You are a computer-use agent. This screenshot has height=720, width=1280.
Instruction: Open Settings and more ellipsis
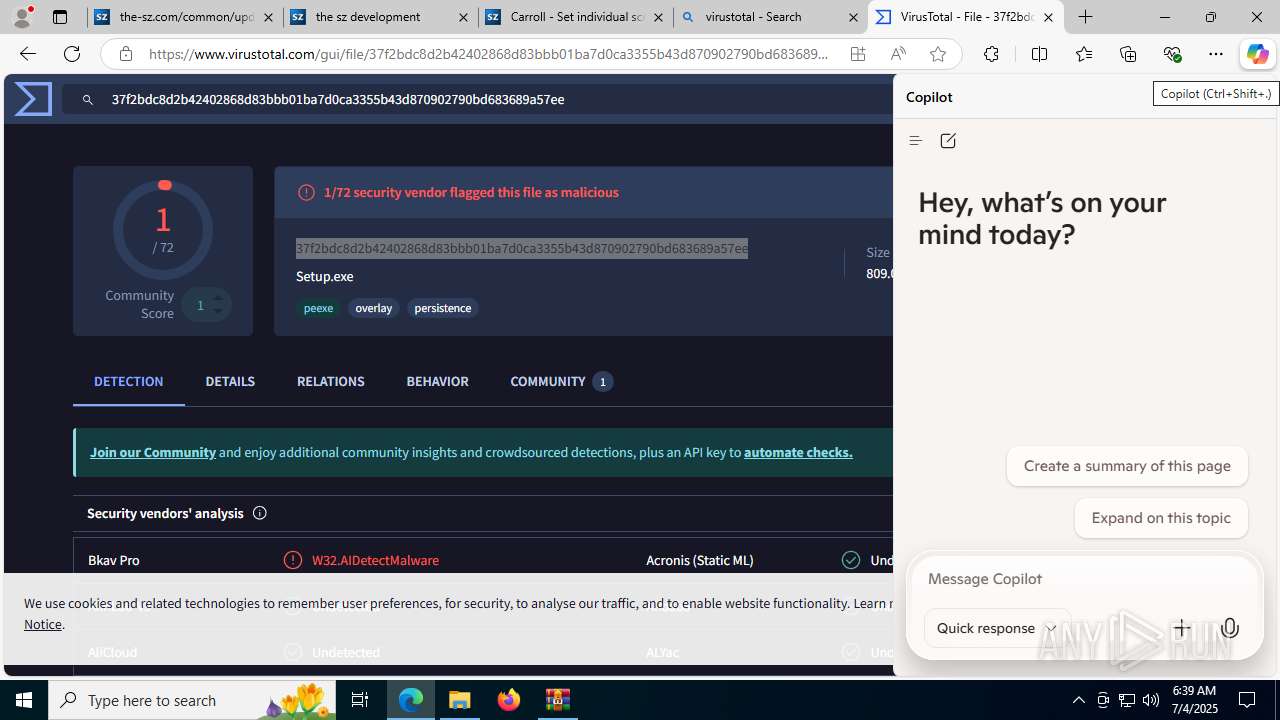tap(1216, 54)
